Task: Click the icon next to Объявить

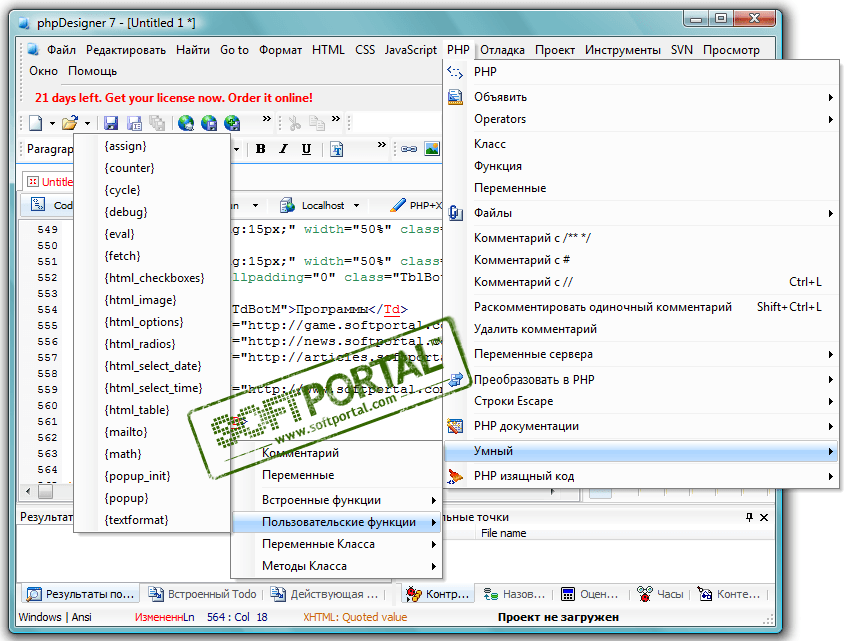Action: (x=455, y=97)
